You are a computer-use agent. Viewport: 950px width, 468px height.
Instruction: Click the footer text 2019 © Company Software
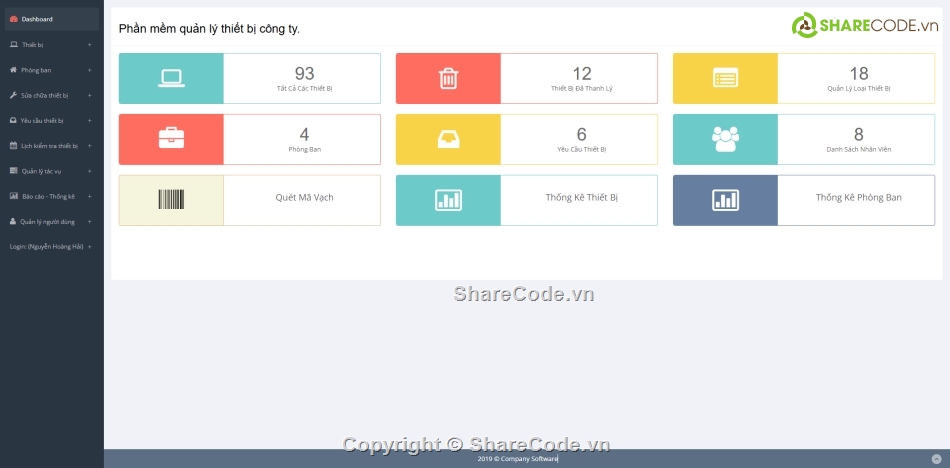(517, 459)
